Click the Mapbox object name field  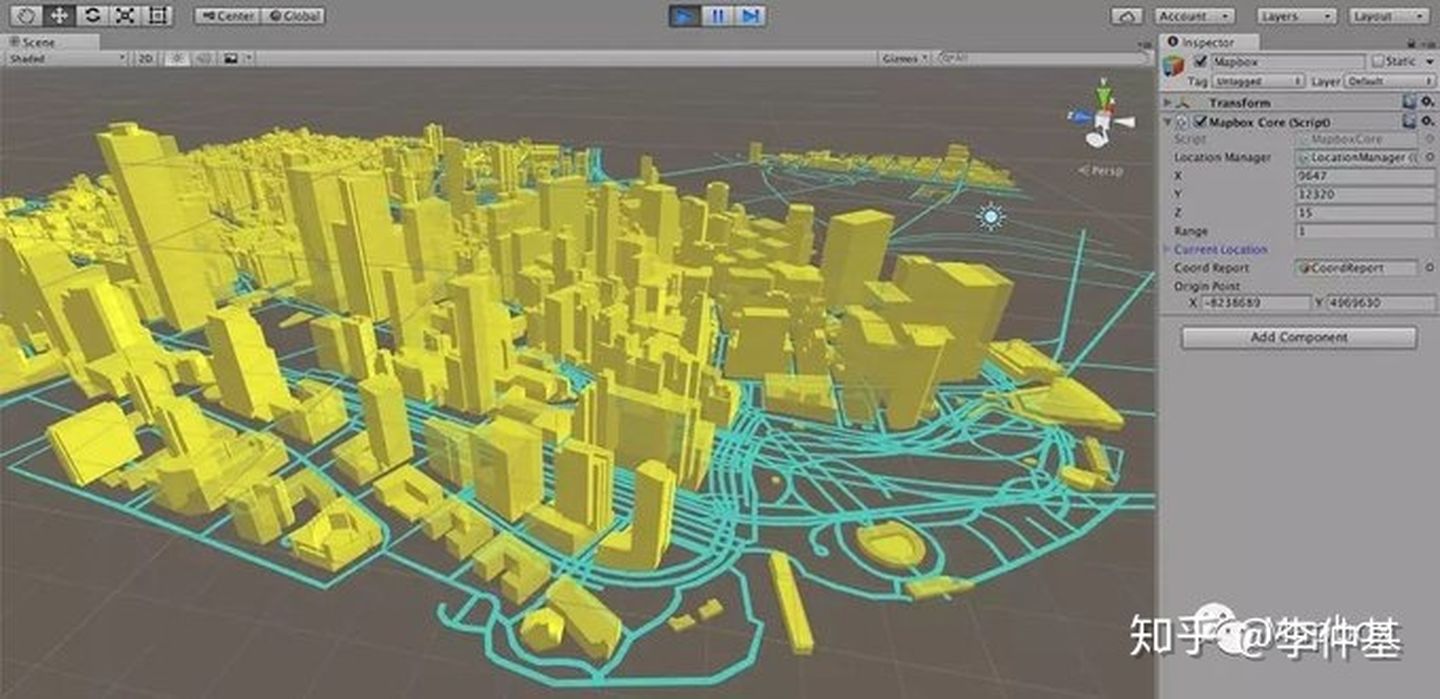1286,61
